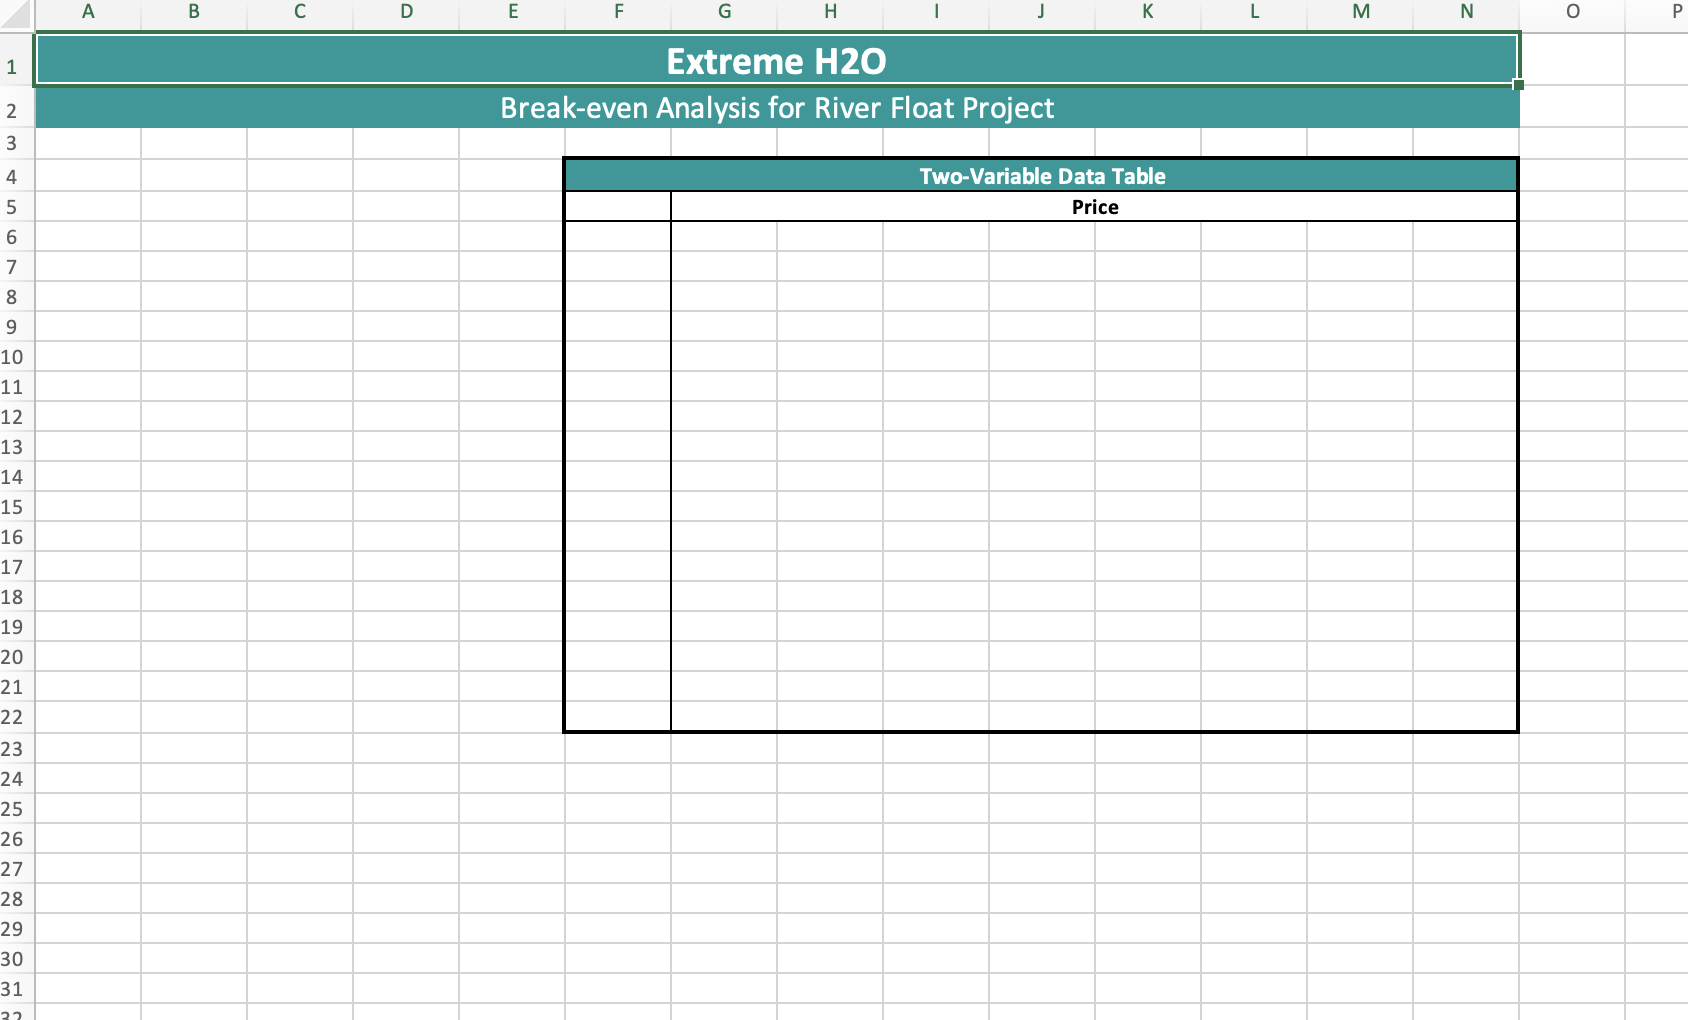Click the blank corner cell of the data table

click(x=616, y=207)
